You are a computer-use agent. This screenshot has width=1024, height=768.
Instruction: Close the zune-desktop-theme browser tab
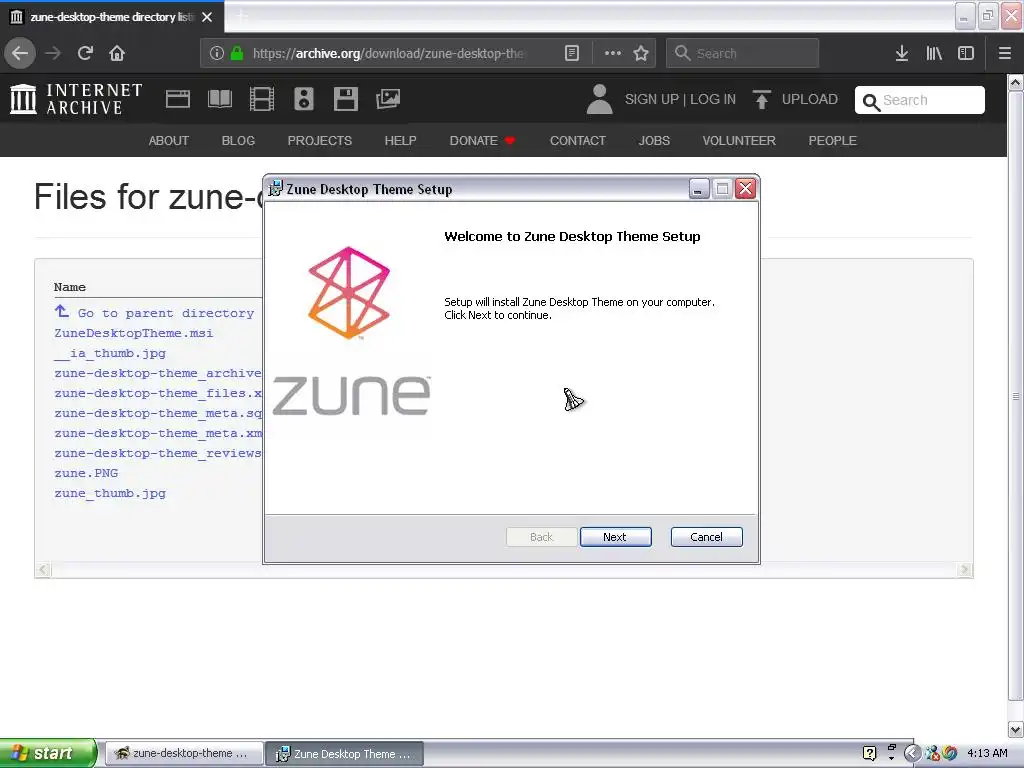point(207,17)
